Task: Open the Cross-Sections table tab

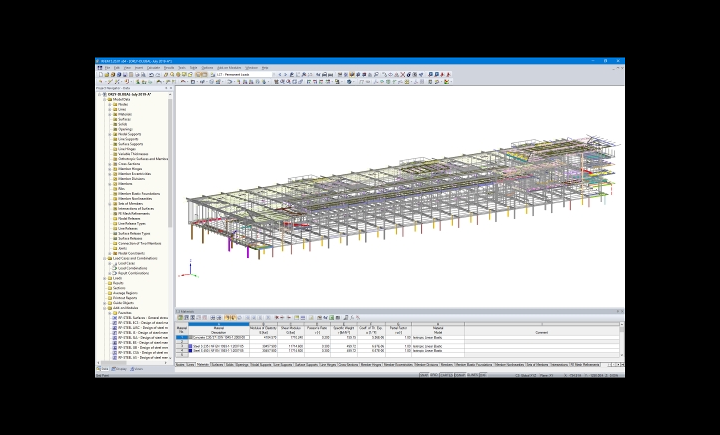Action: point(348,365)
